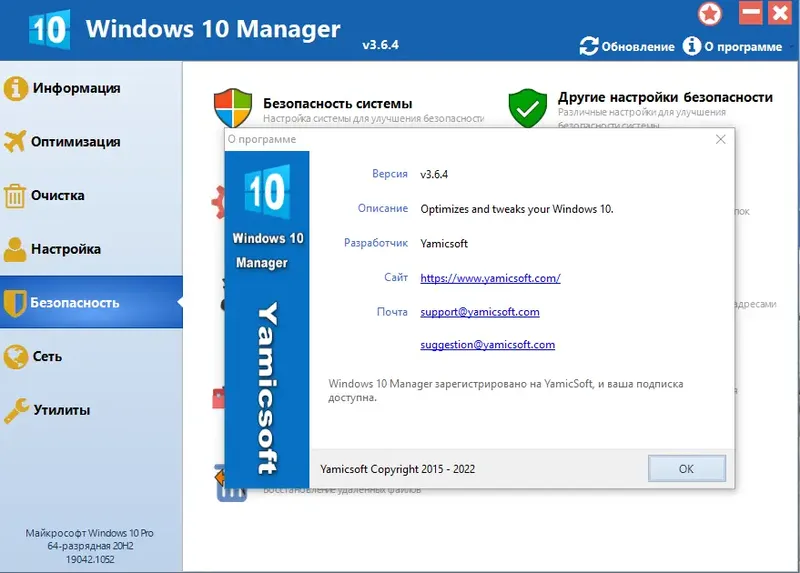This screenshot has height=573, width=800.
Task: Minimize the Windows 10 Manager window
Action: click(751, 13)
